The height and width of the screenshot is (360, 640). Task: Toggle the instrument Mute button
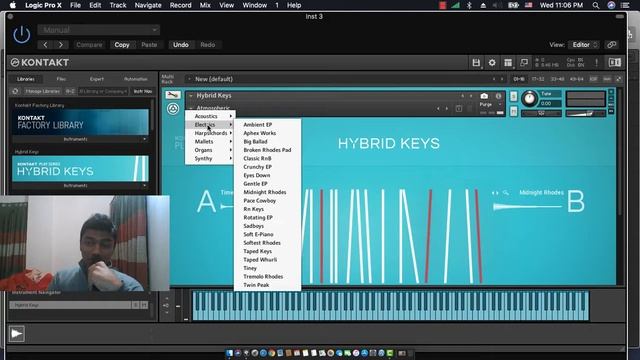coord(513,111)
